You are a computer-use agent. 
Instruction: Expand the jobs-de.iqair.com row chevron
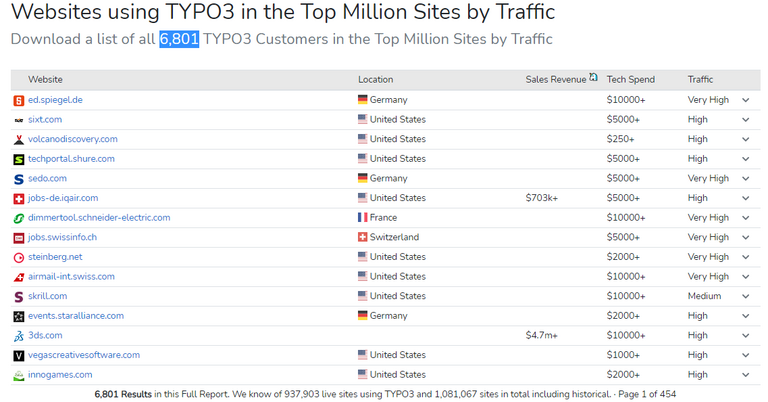click(745, 198)
